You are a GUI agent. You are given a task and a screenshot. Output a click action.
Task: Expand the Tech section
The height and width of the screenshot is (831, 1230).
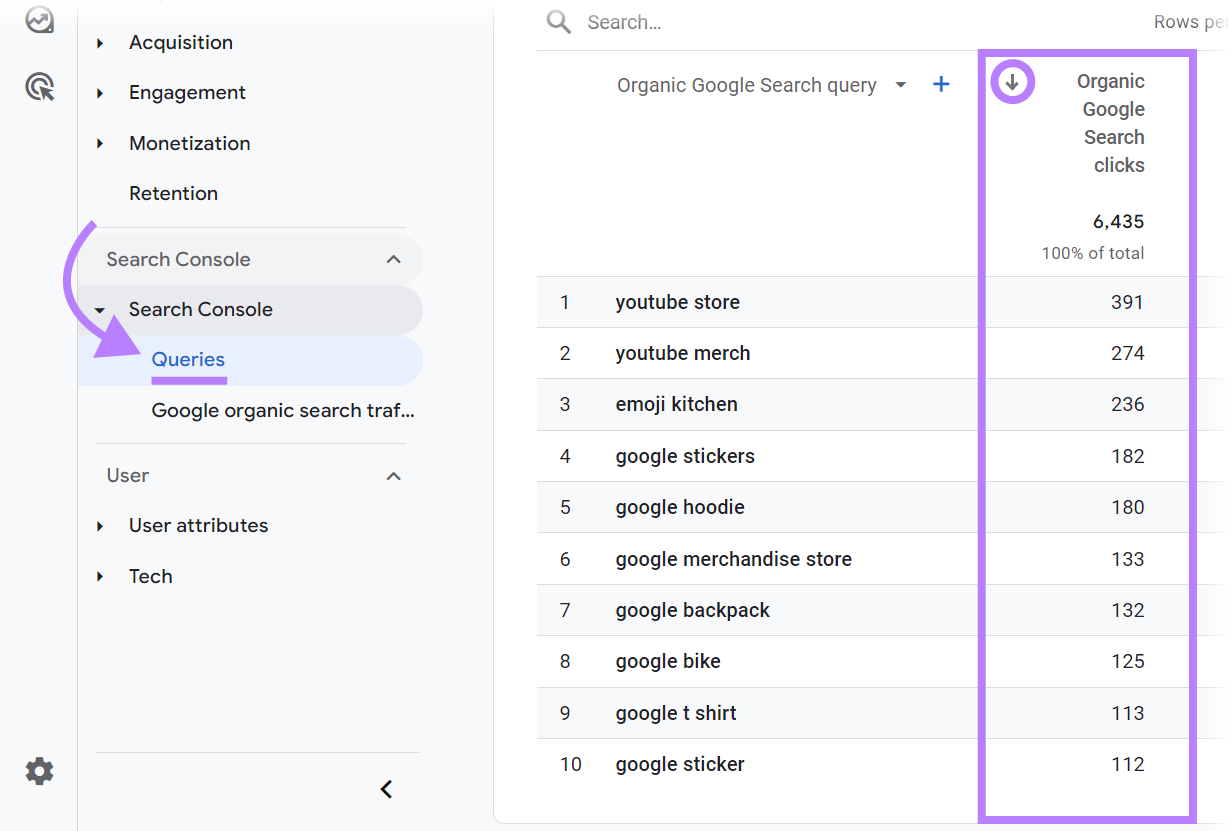tap(100, 577)
